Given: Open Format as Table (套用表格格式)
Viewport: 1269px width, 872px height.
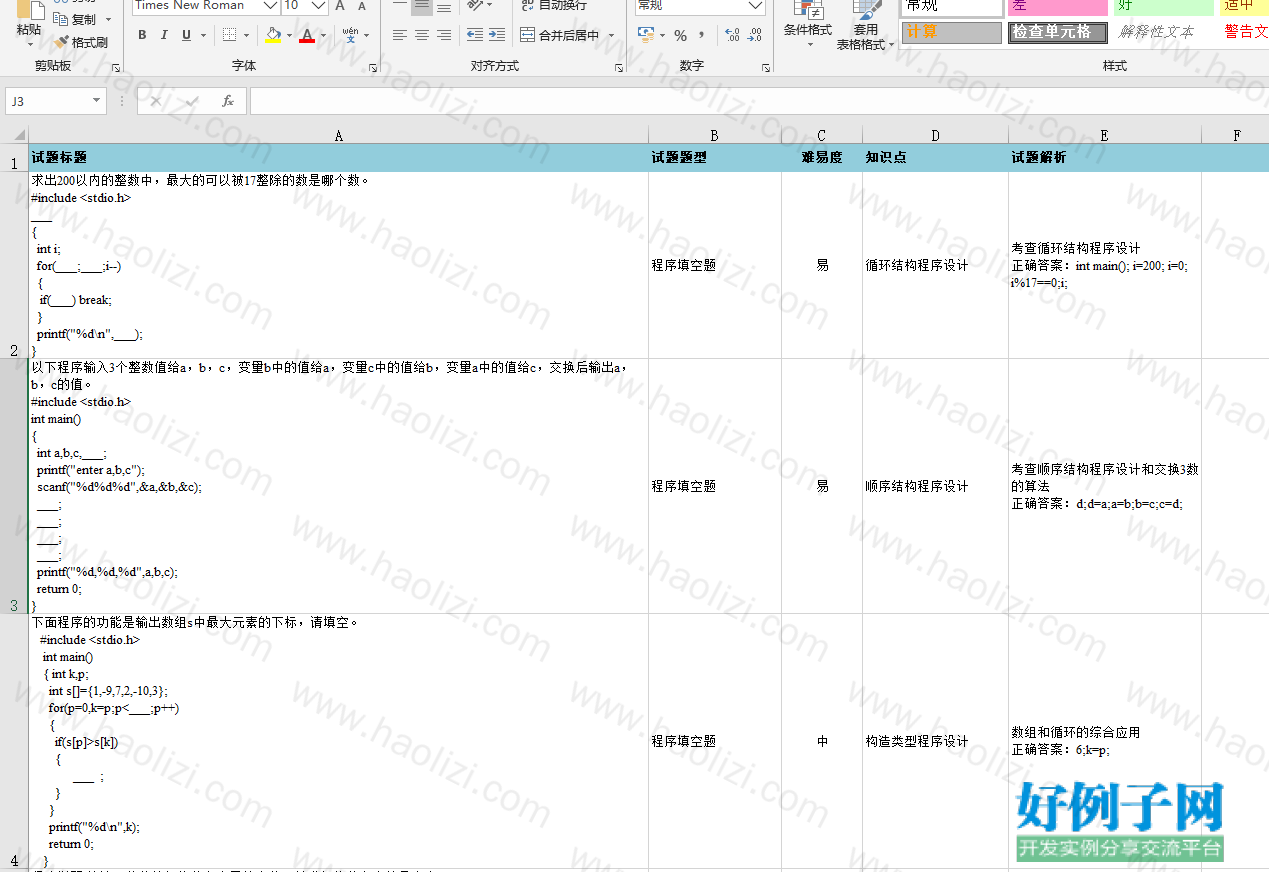Looking at the screenshot, I should 866,26.
